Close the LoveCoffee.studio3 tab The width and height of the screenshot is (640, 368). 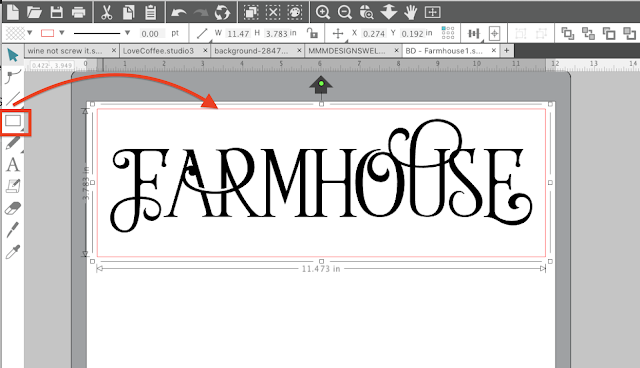click(x=205, y=51)
